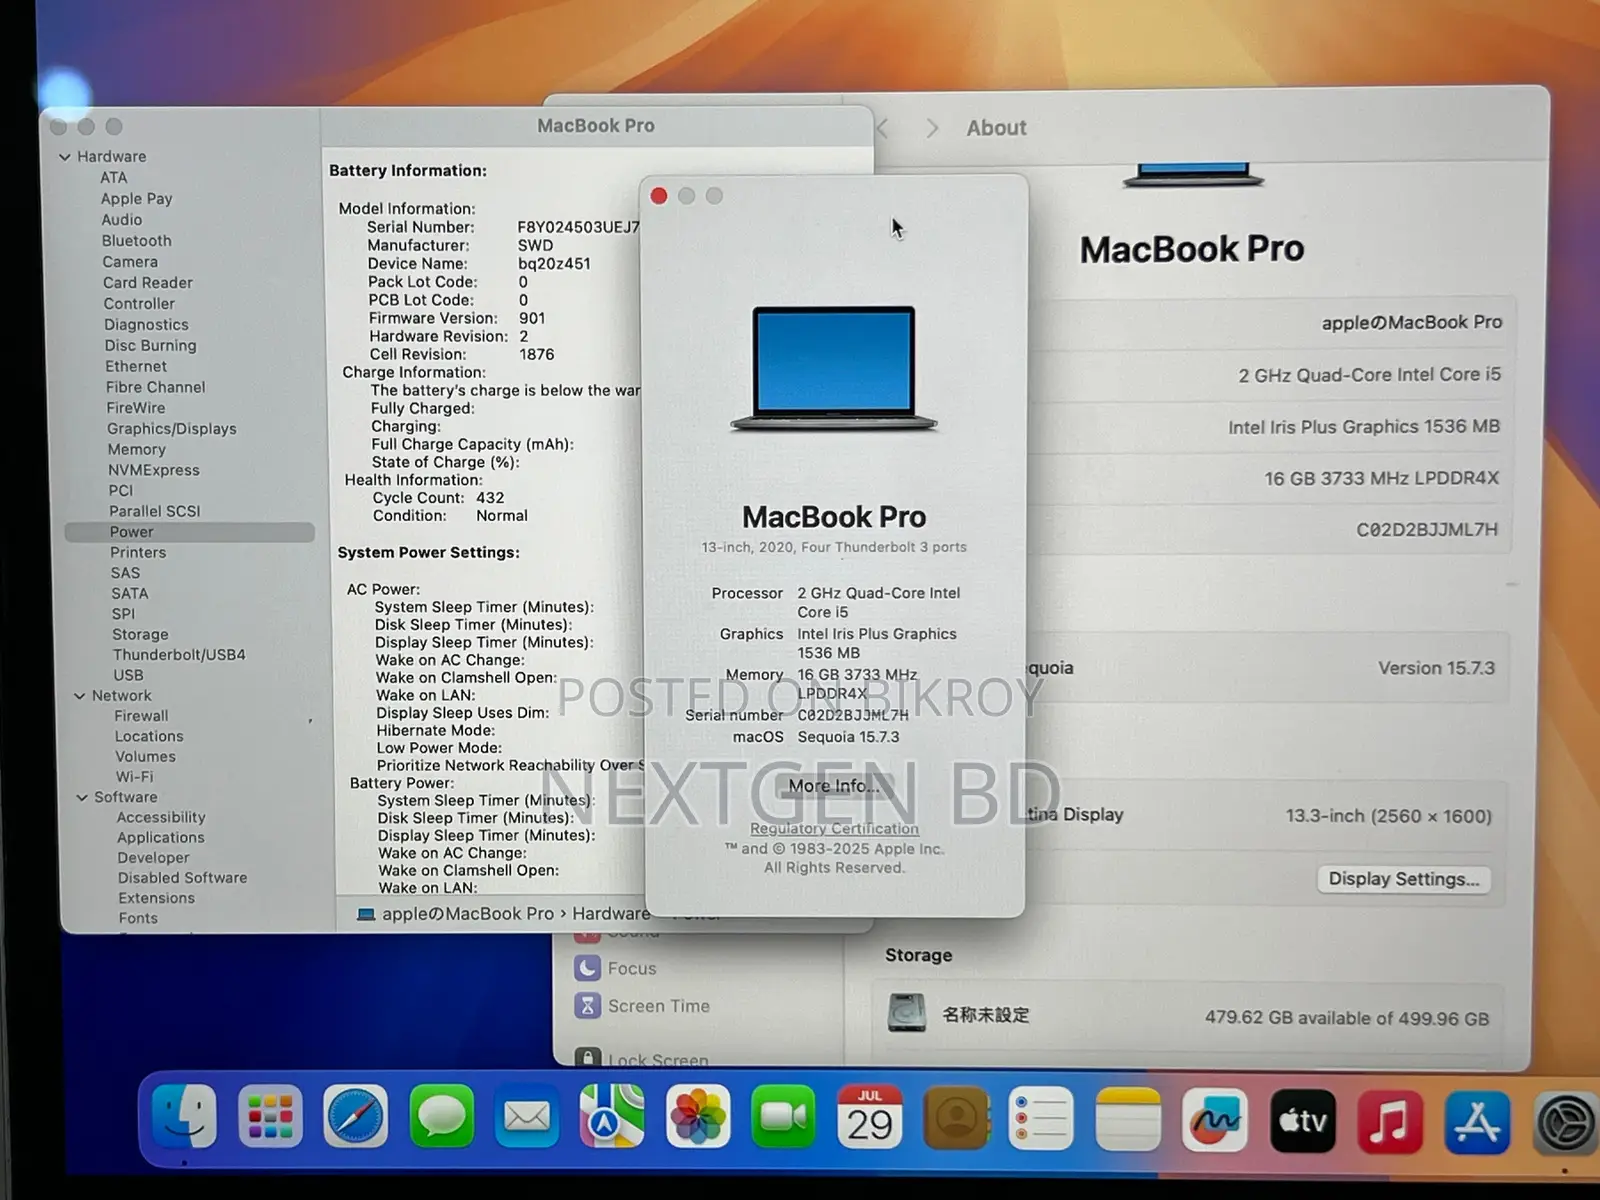Viewport: 1600px width, 1200px height.
Task: Open Reminders app in the Dock
Action: [x=1041, y=1118]
